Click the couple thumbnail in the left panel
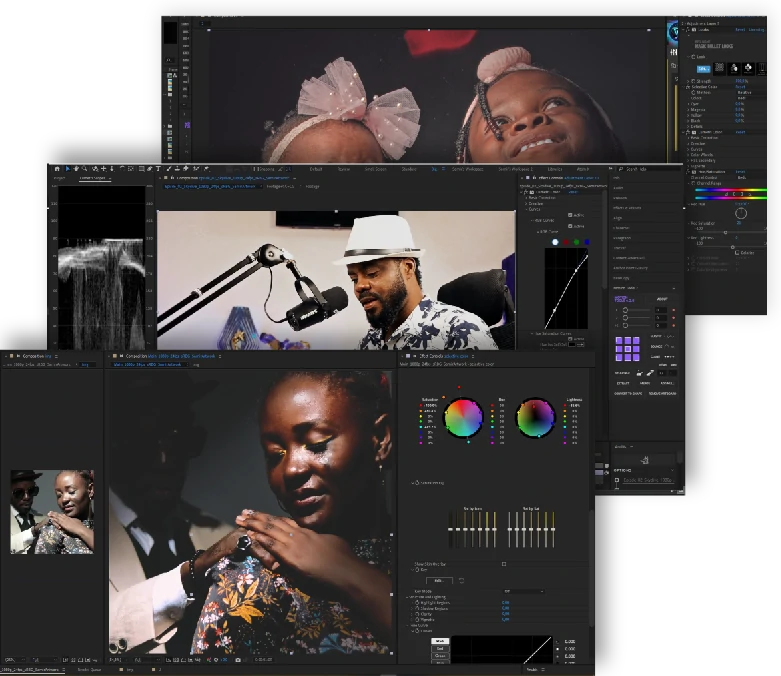The height and width of the screenshot is (676, 781). pos(52,512)
